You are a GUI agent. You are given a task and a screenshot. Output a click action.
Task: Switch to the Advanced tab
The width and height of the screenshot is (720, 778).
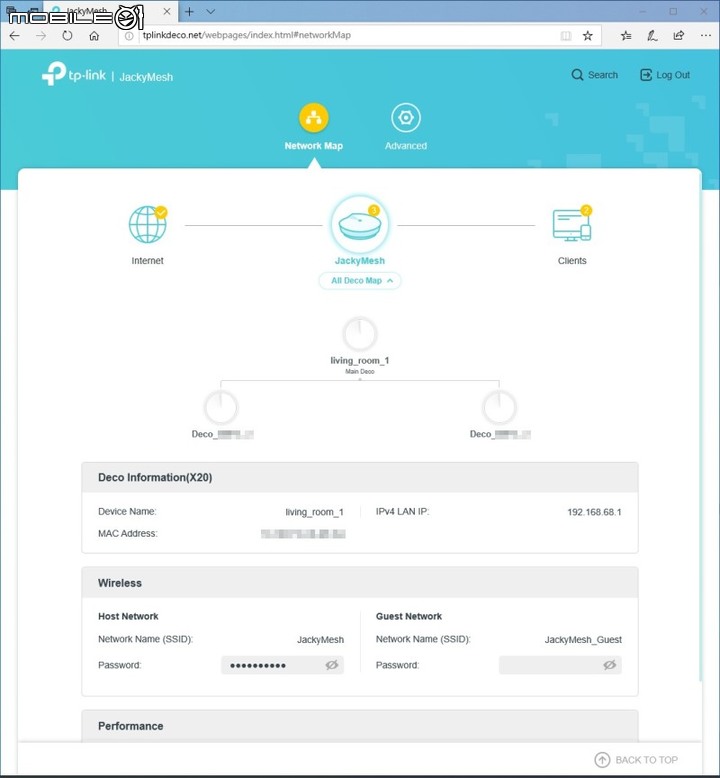[x=406, y=127]
